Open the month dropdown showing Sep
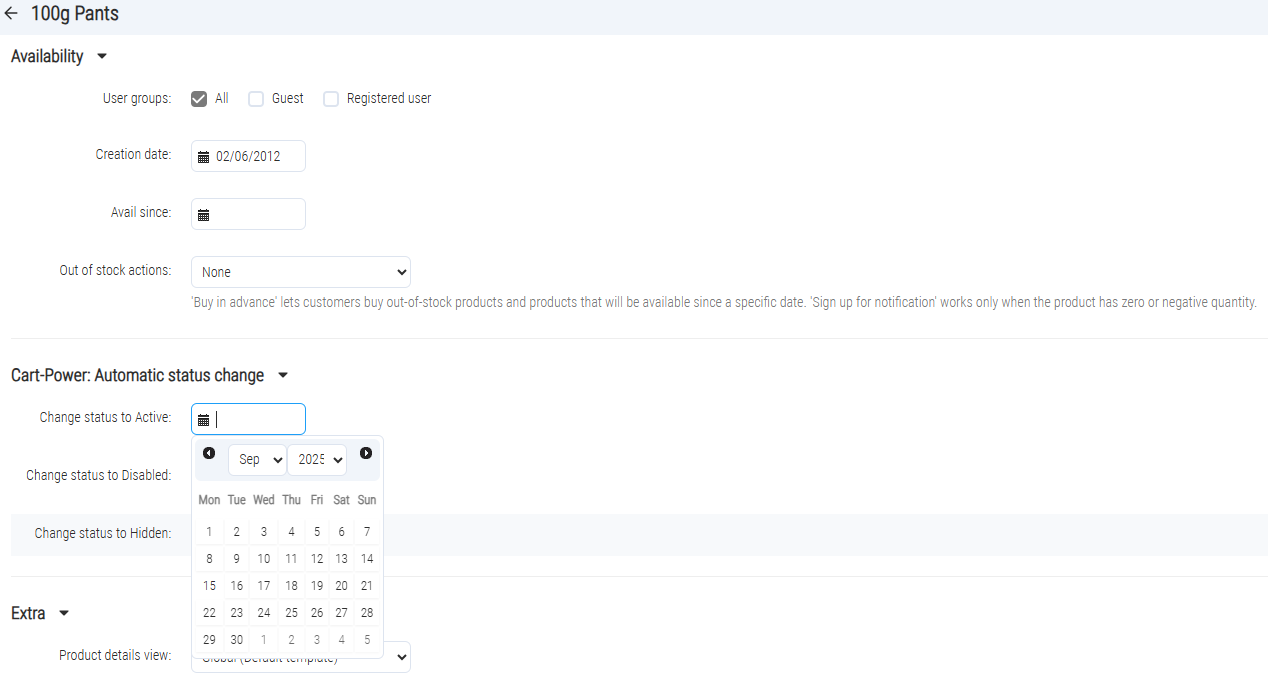Image resolution: width=1268 pixels, height=694 pixels. tap(257, 460)
